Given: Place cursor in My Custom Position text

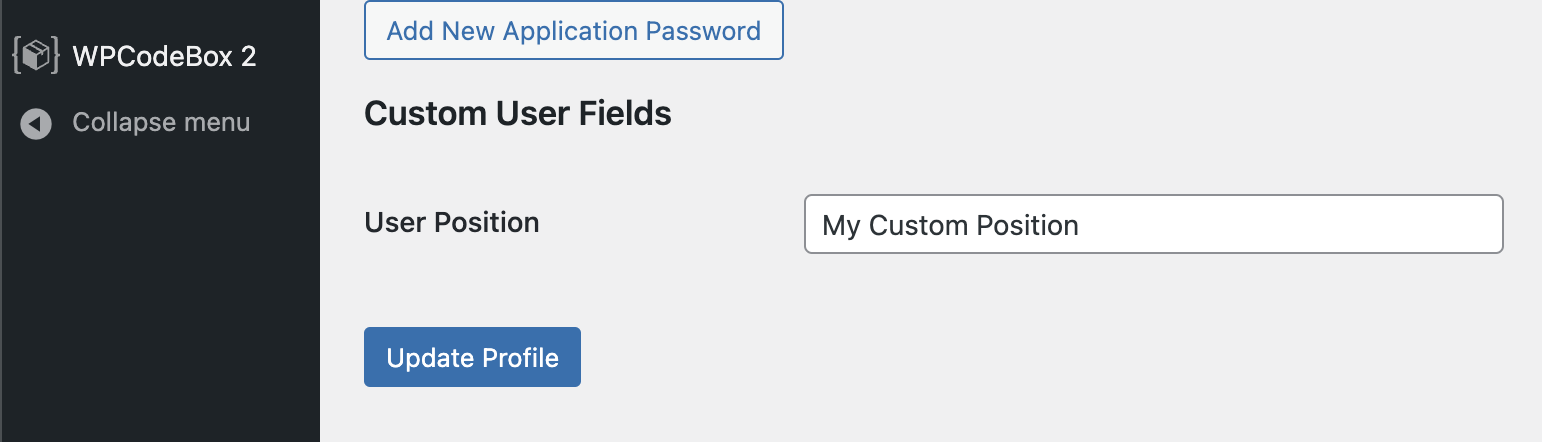Looking at the screenshot, I should coord(950,225).
